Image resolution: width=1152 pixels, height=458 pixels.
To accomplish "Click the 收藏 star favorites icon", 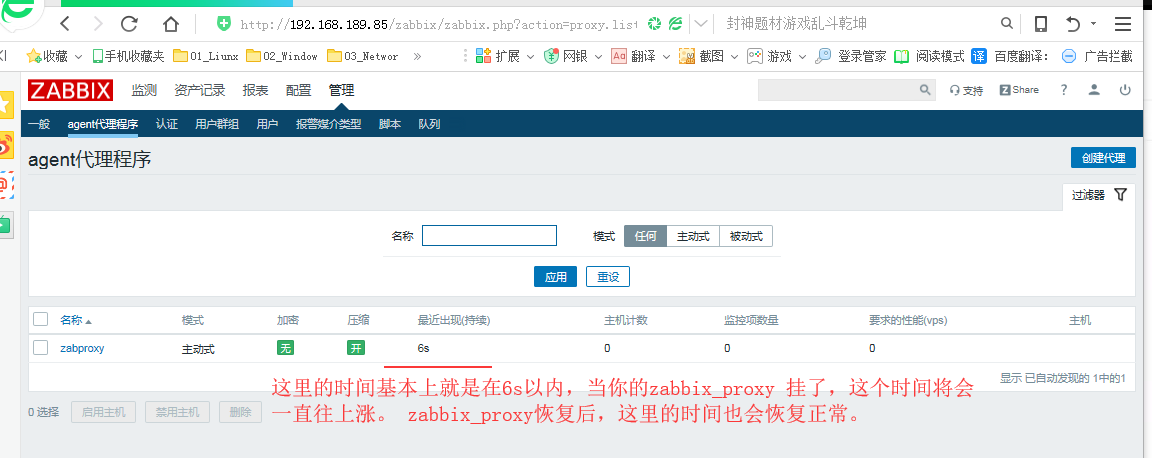I will (x=34, y=56).
